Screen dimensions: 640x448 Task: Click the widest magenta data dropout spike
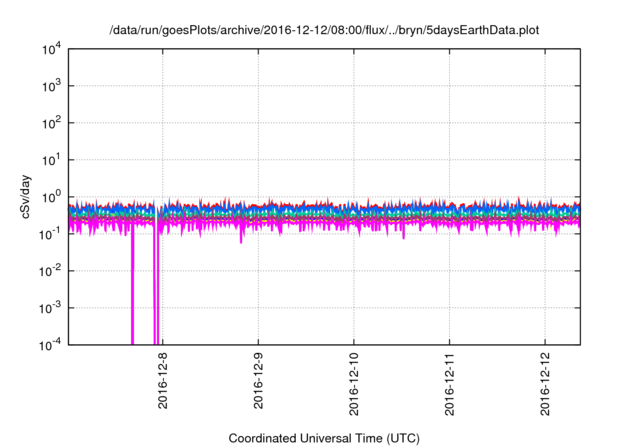(133, 286)
